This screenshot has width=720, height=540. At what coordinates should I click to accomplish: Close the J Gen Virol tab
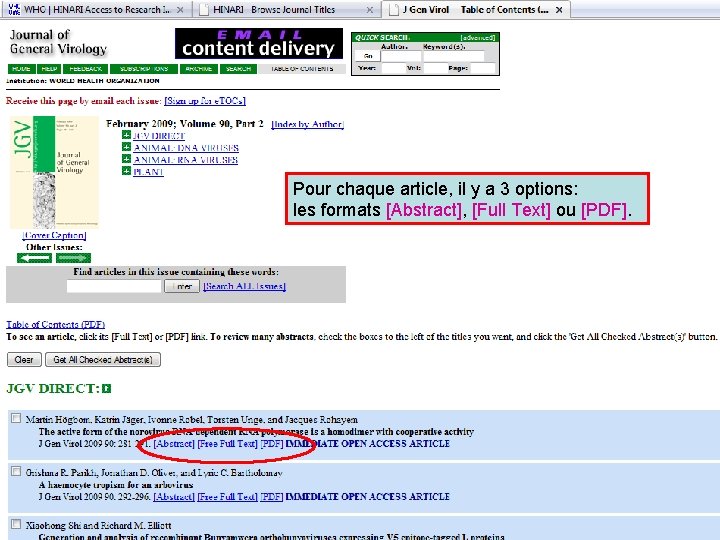tap(559, 10)
